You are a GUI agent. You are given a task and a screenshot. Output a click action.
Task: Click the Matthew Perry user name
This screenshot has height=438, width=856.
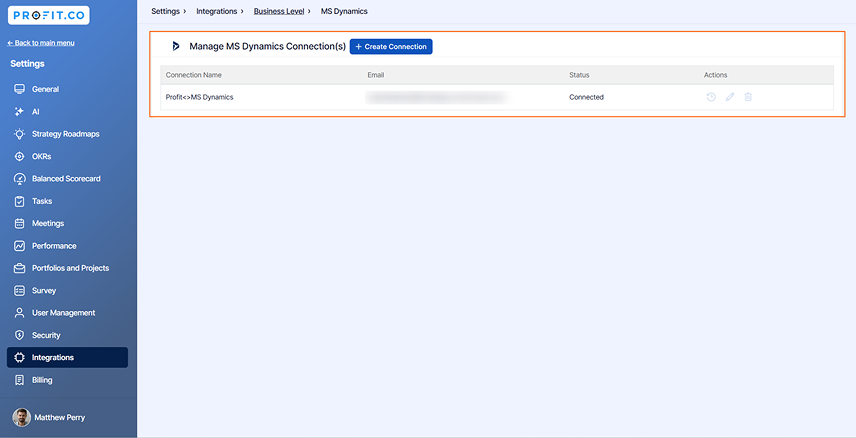tap(60, 417)
